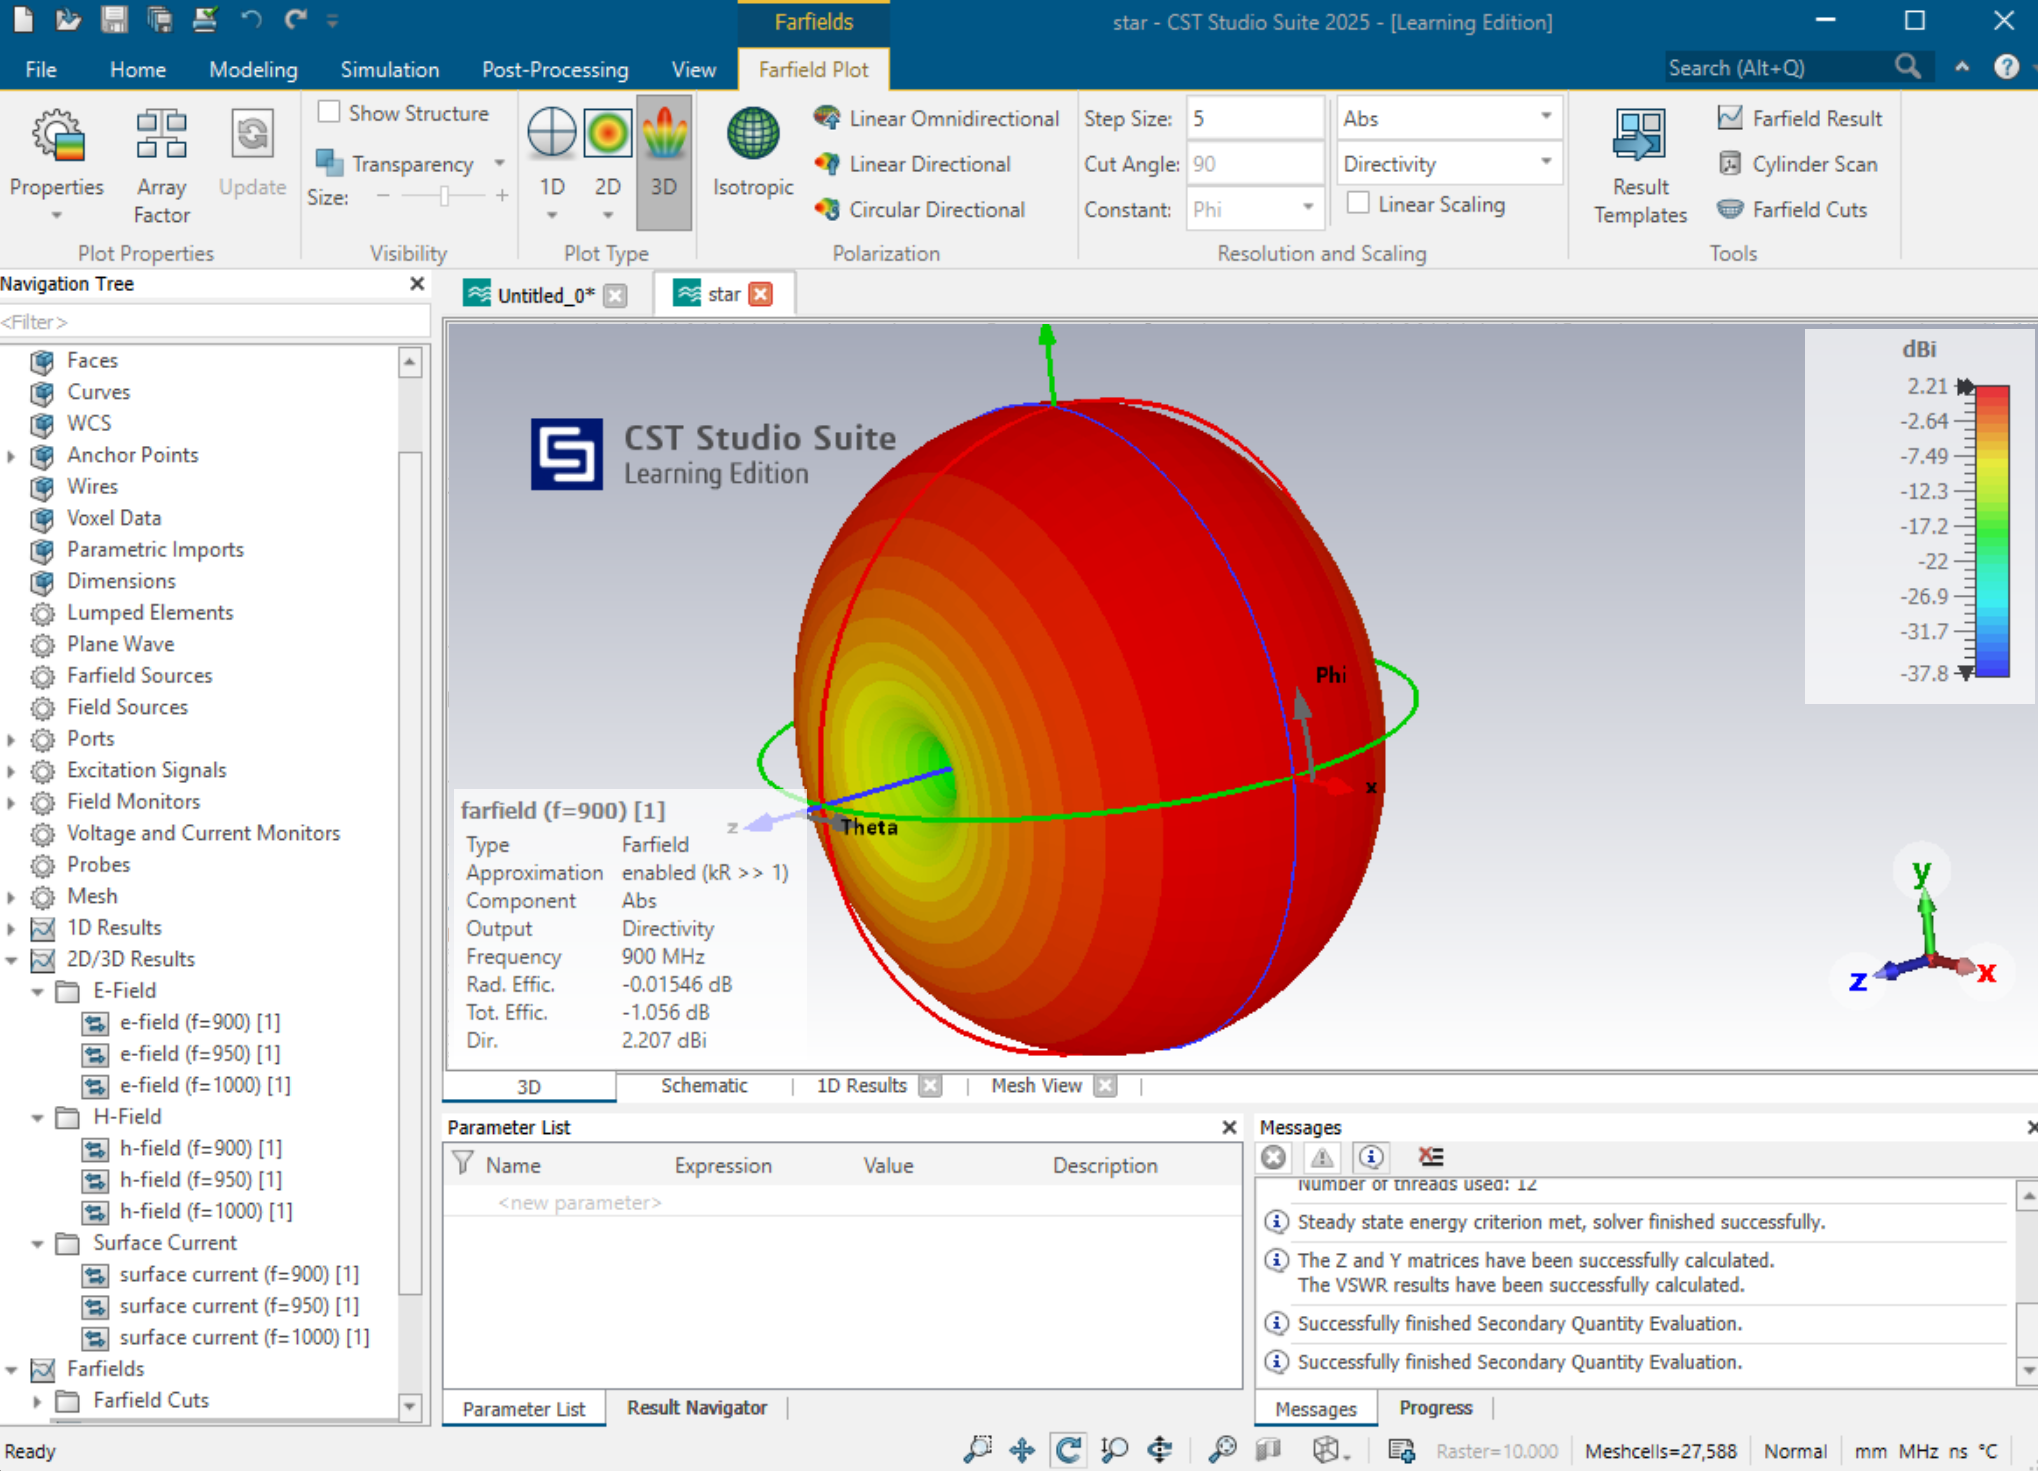
Task: Adjust the transparency Size slider
Action: [x=444, y=197]
